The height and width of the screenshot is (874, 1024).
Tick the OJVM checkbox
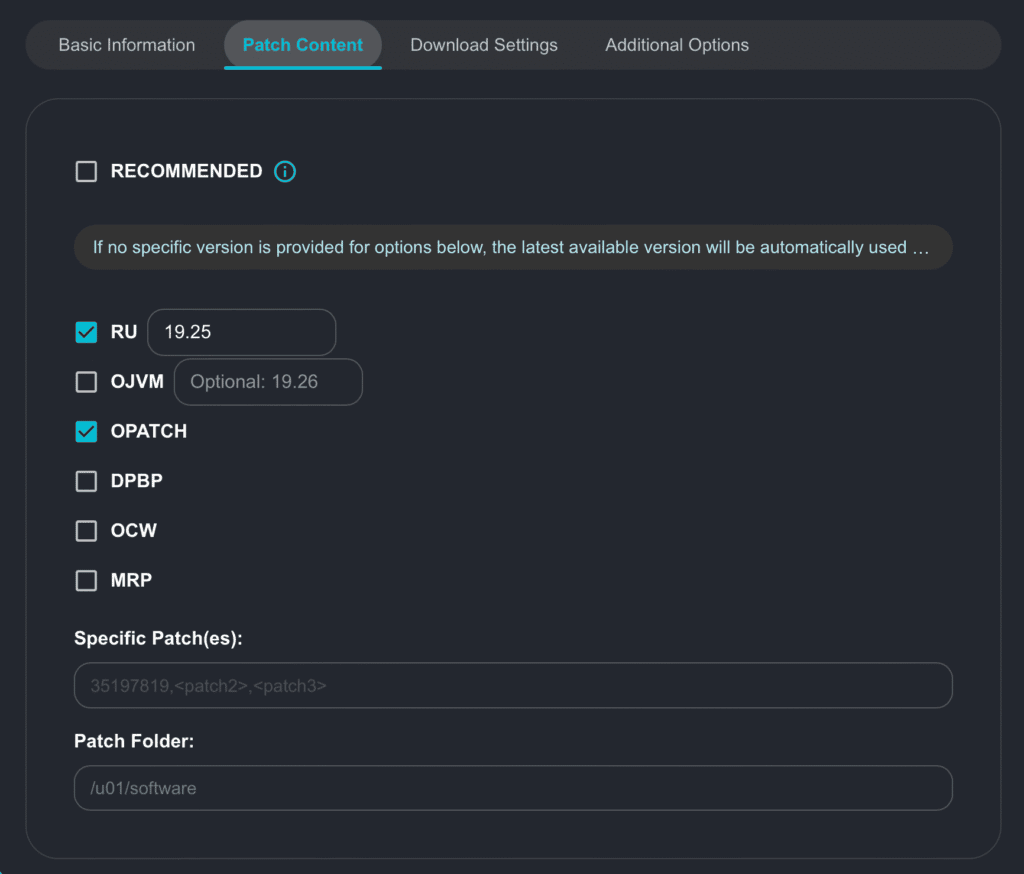pyautogui.click(x=87, y=382)
